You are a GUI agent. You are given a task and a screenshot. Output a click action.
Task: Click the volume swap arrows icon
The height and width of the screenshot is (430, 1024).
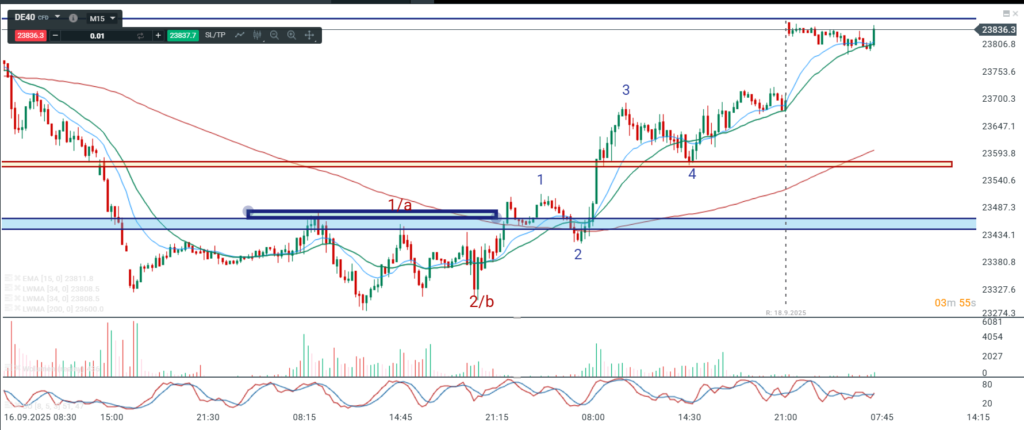tap(141, 35)
